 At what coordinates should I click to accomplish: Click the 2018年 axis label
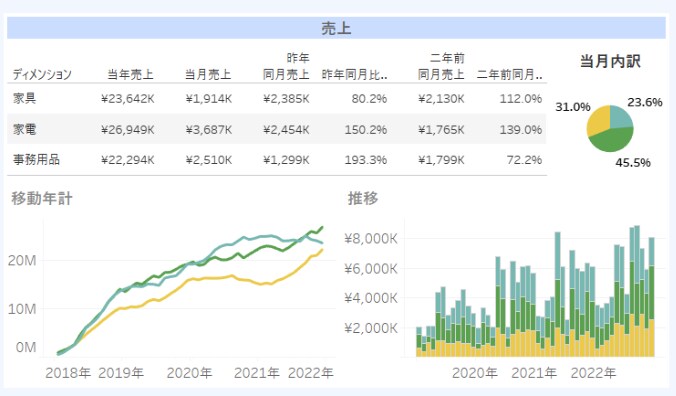click(x=68, y=373)
